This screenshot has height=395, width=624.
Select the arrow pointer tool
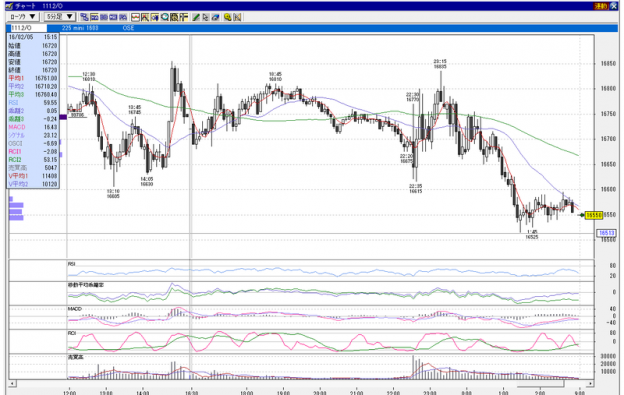pos(205,17)
